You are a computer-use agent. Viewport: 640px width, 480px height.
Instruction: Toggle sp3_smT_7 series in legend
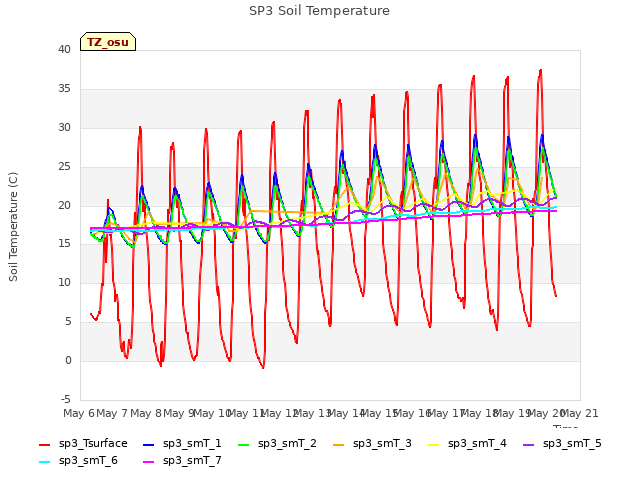tap(182, 461)
